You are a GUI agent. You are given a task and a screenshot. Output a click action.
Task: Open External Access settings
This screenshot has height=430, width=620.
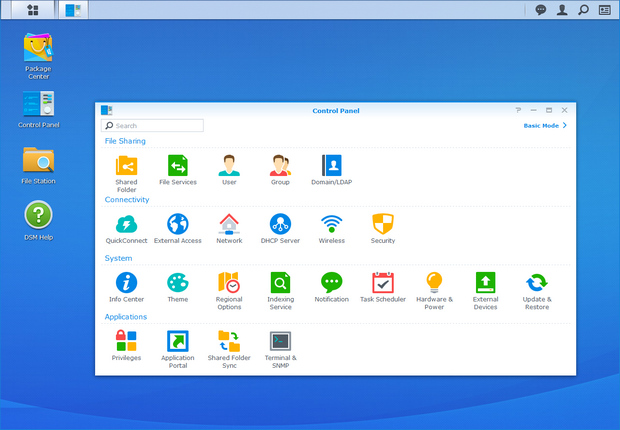coord(178,228)
